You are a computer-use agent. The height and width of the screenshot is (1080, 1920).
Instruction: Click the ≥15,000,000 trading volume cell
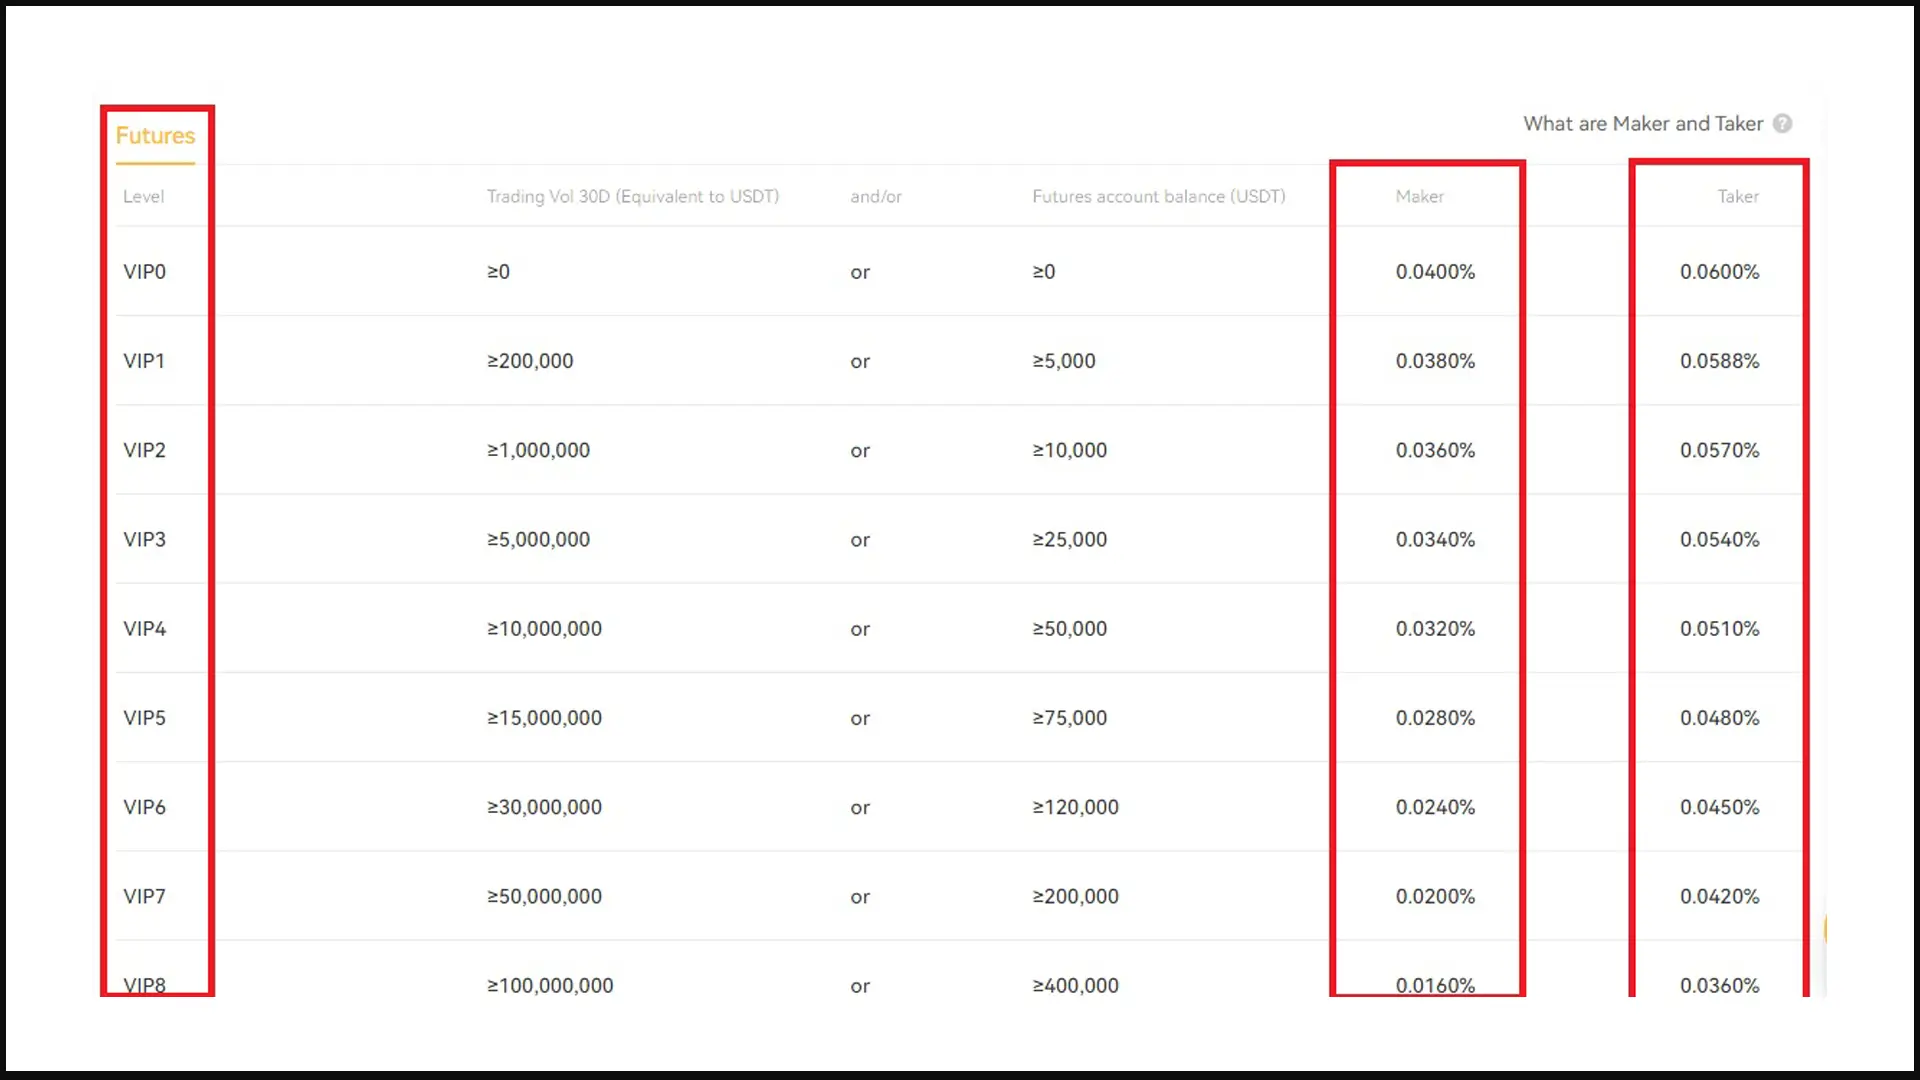point(544,718)
